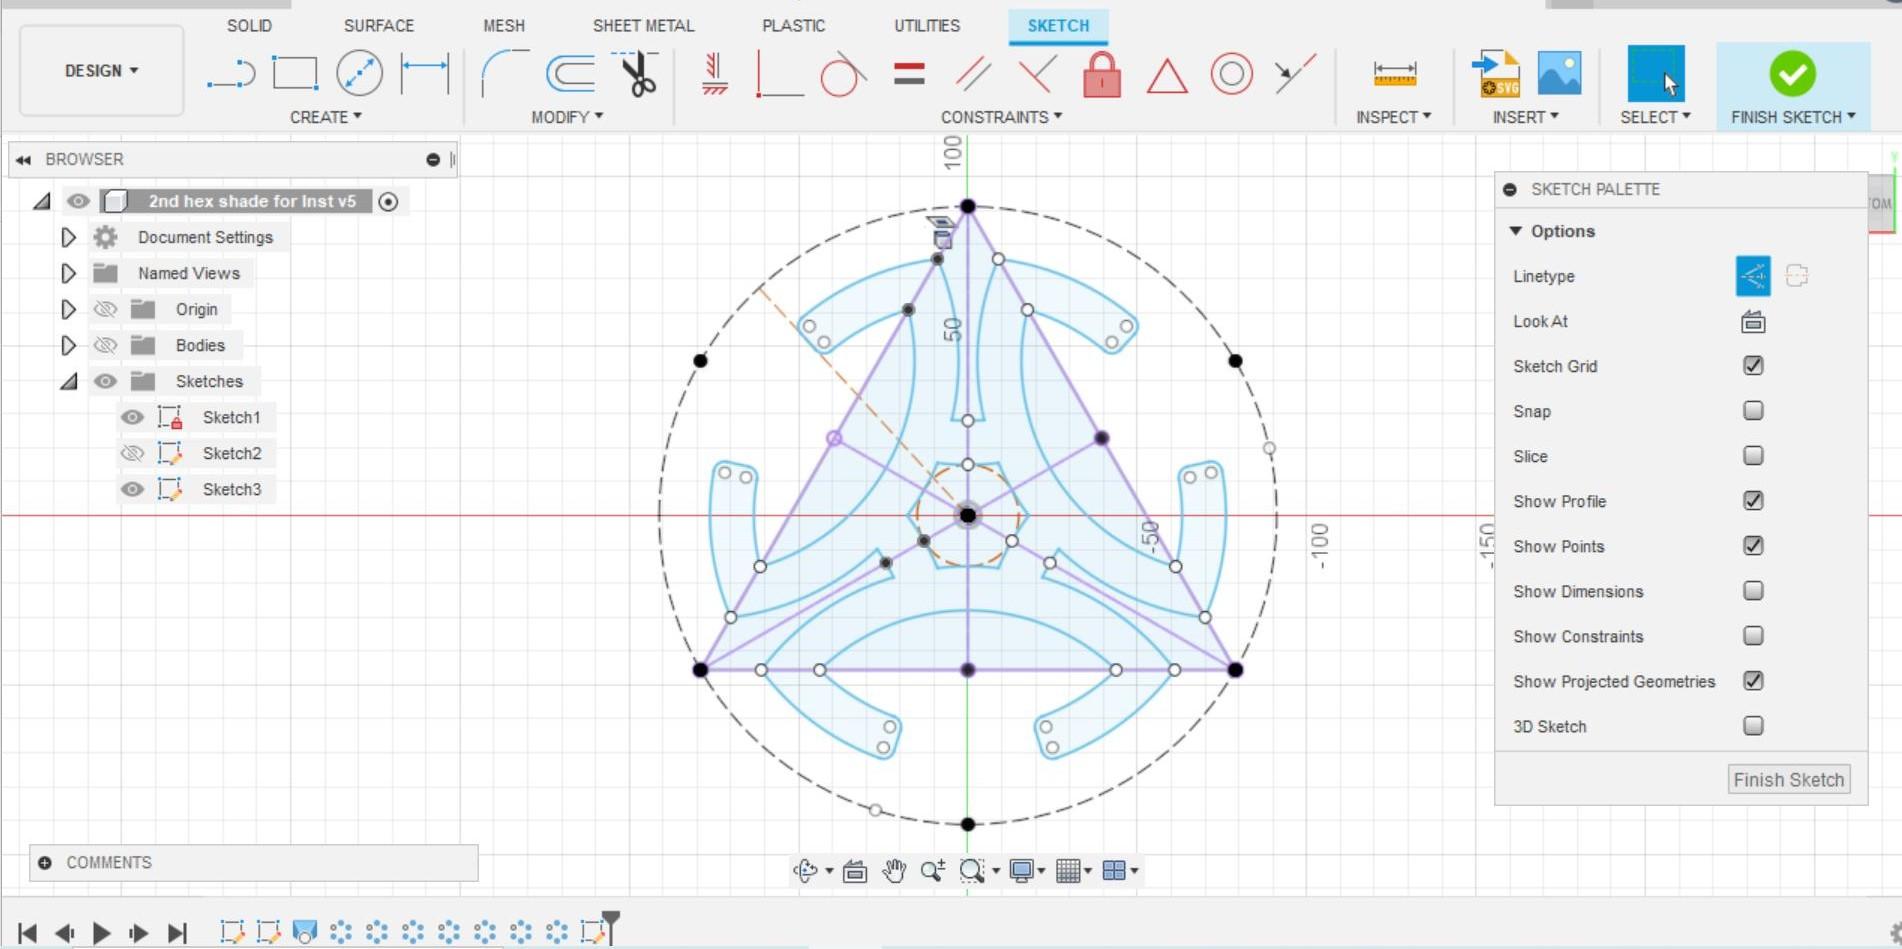Select the Line tool
The image size is (1902, 949).
(230, 72)
